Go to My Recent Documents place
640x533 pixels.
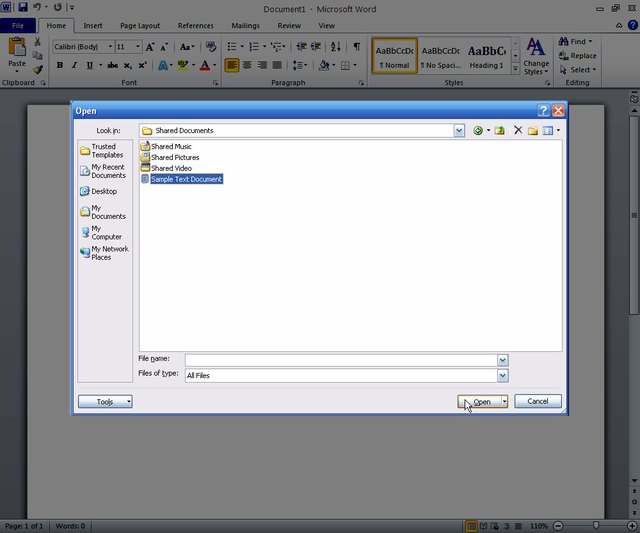(103, 171)
